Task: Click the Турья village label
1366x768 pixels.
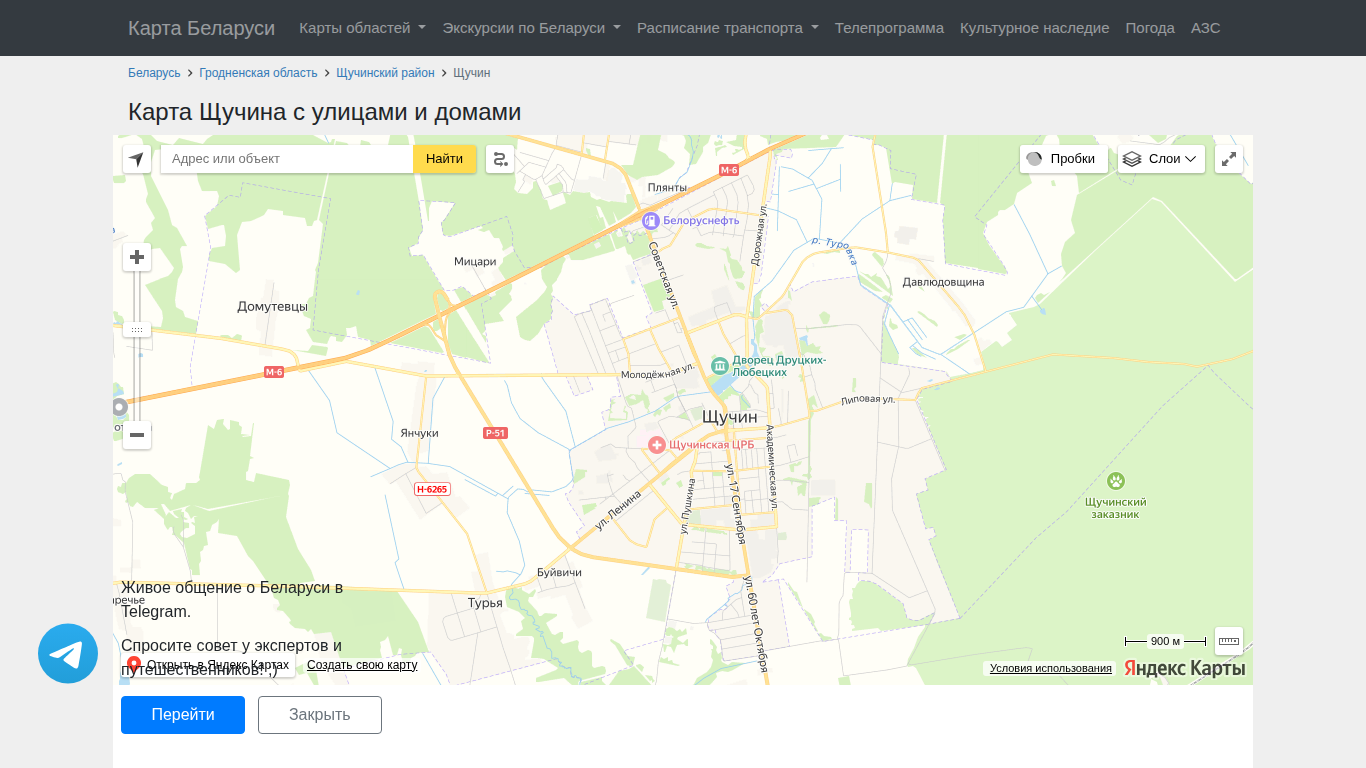Action: 485,603
